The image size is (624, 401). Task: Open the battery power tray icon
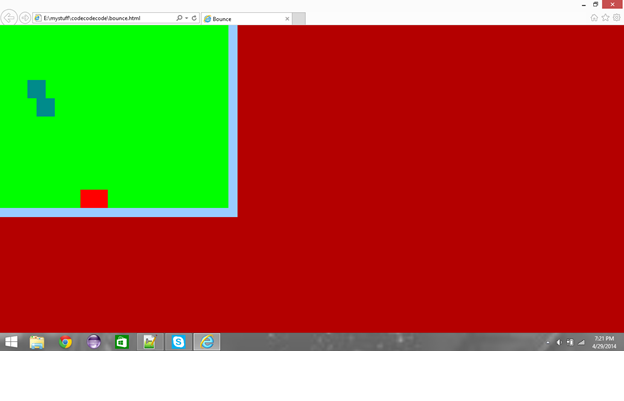tap(570, 342)
